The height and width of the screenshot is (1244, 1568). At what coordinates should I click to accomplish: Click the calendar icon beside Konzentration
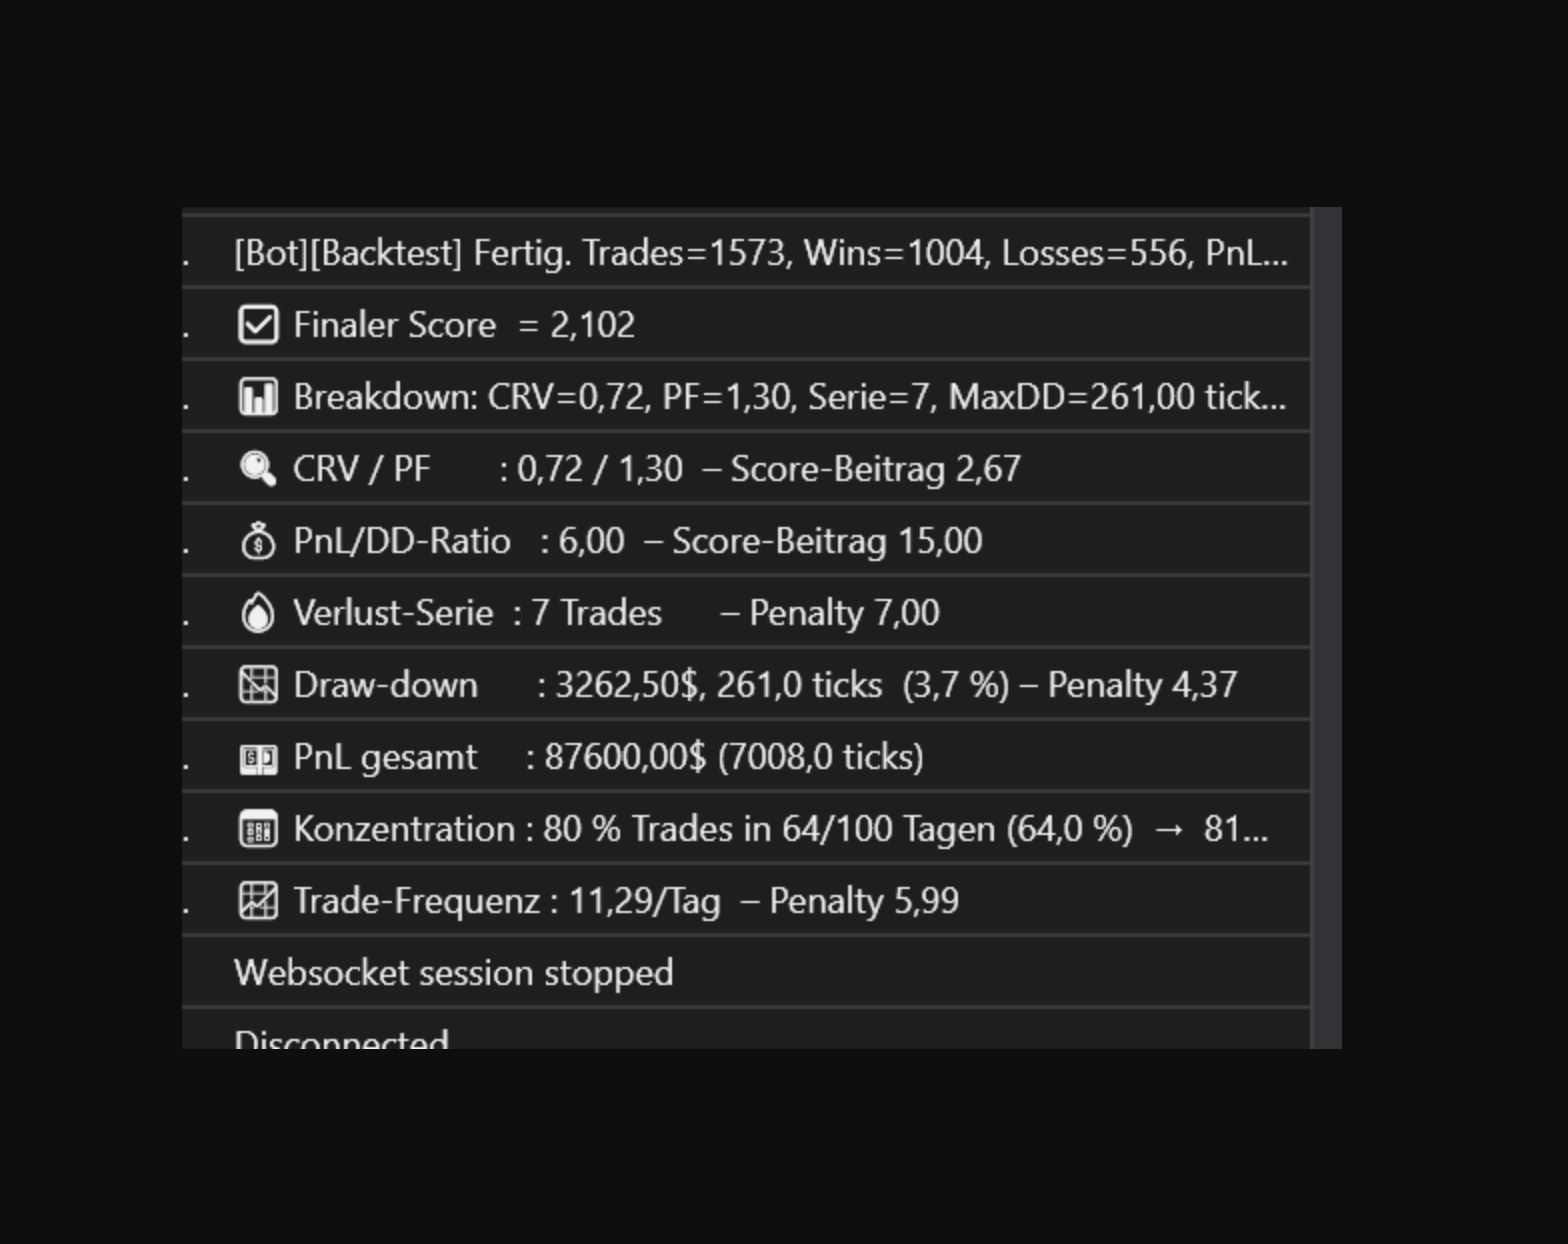(258, 830)
